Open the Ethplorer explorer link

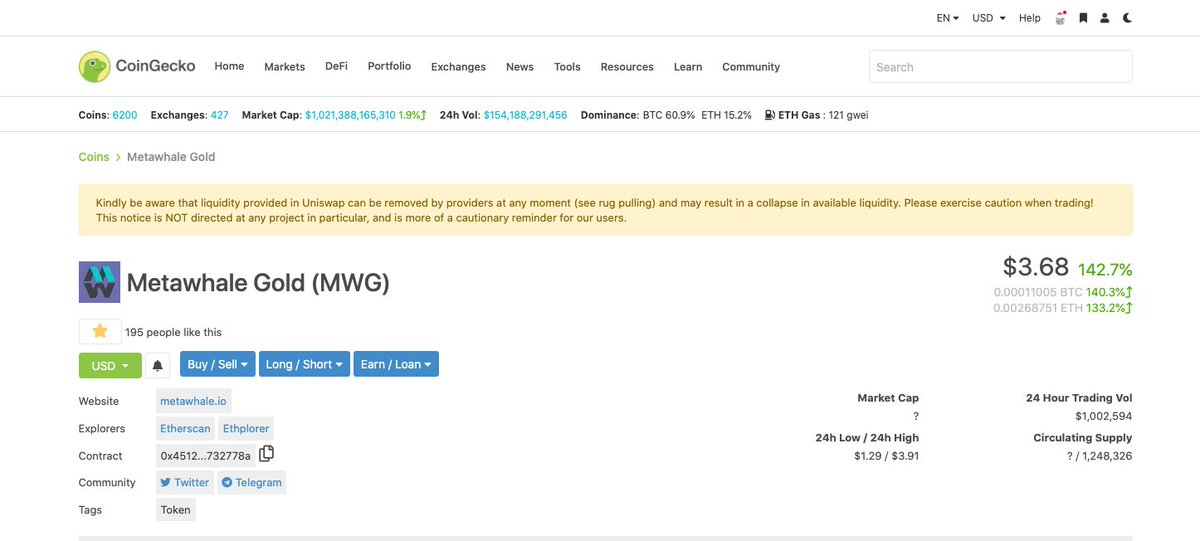[x=246, y=428]
